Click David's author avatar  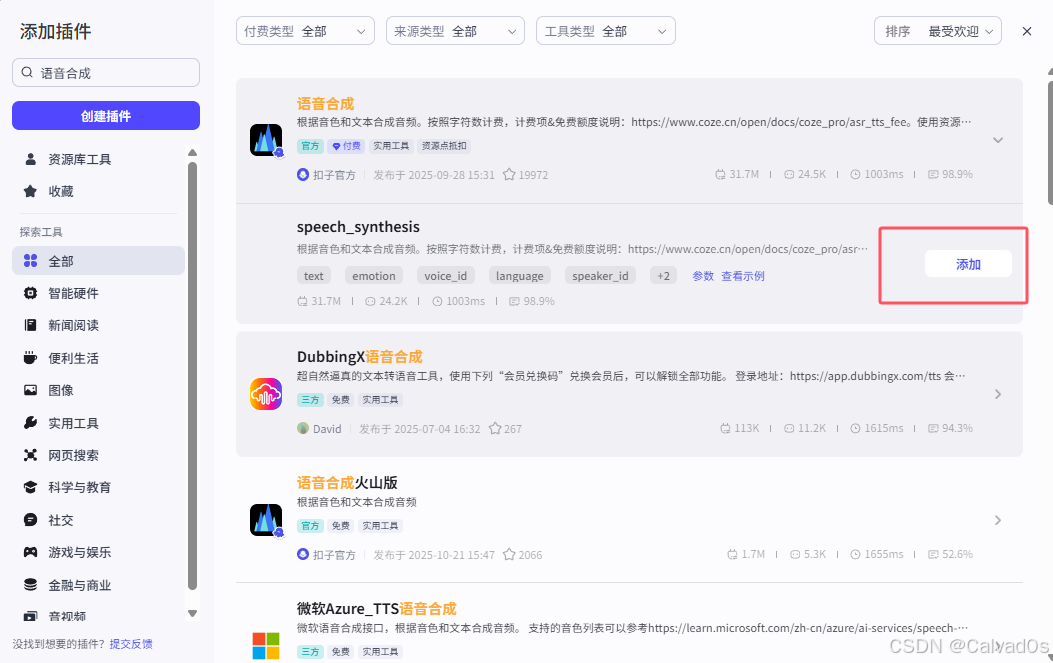(x=303, y=429)
